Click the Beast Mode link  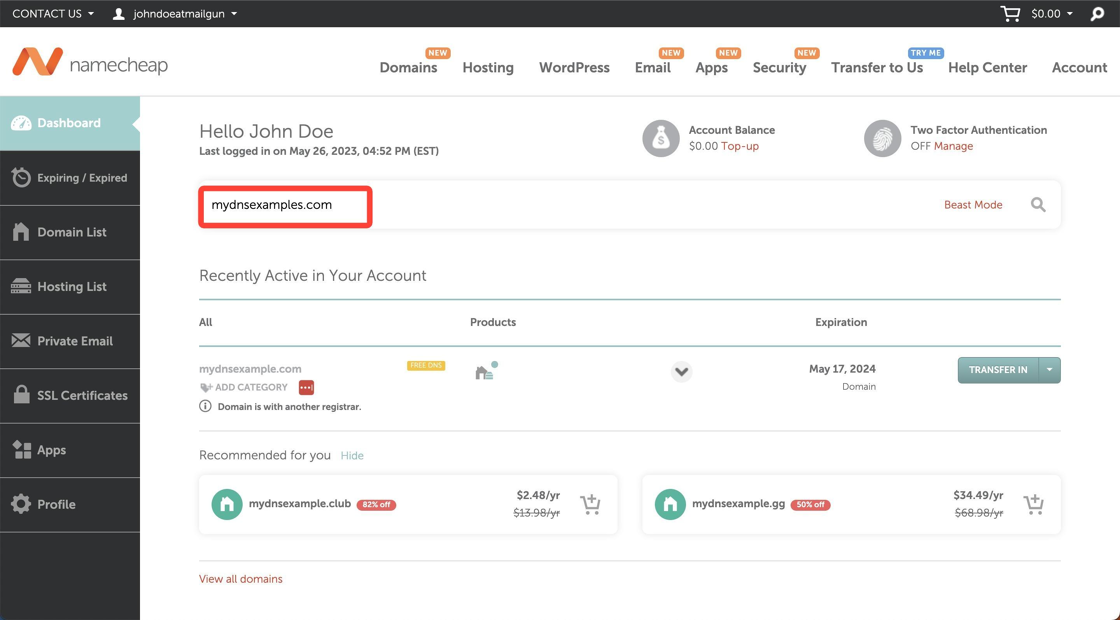click(973, 205)
